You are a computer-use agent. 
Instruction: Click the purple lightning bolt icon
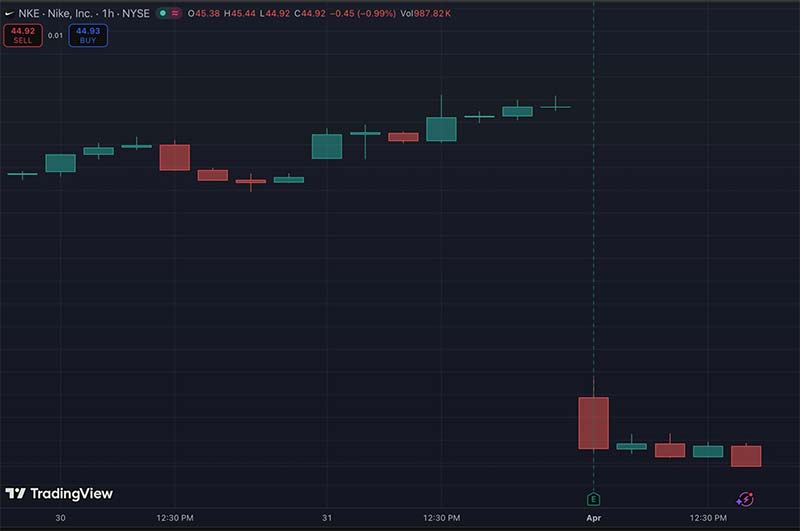(745, 499)
